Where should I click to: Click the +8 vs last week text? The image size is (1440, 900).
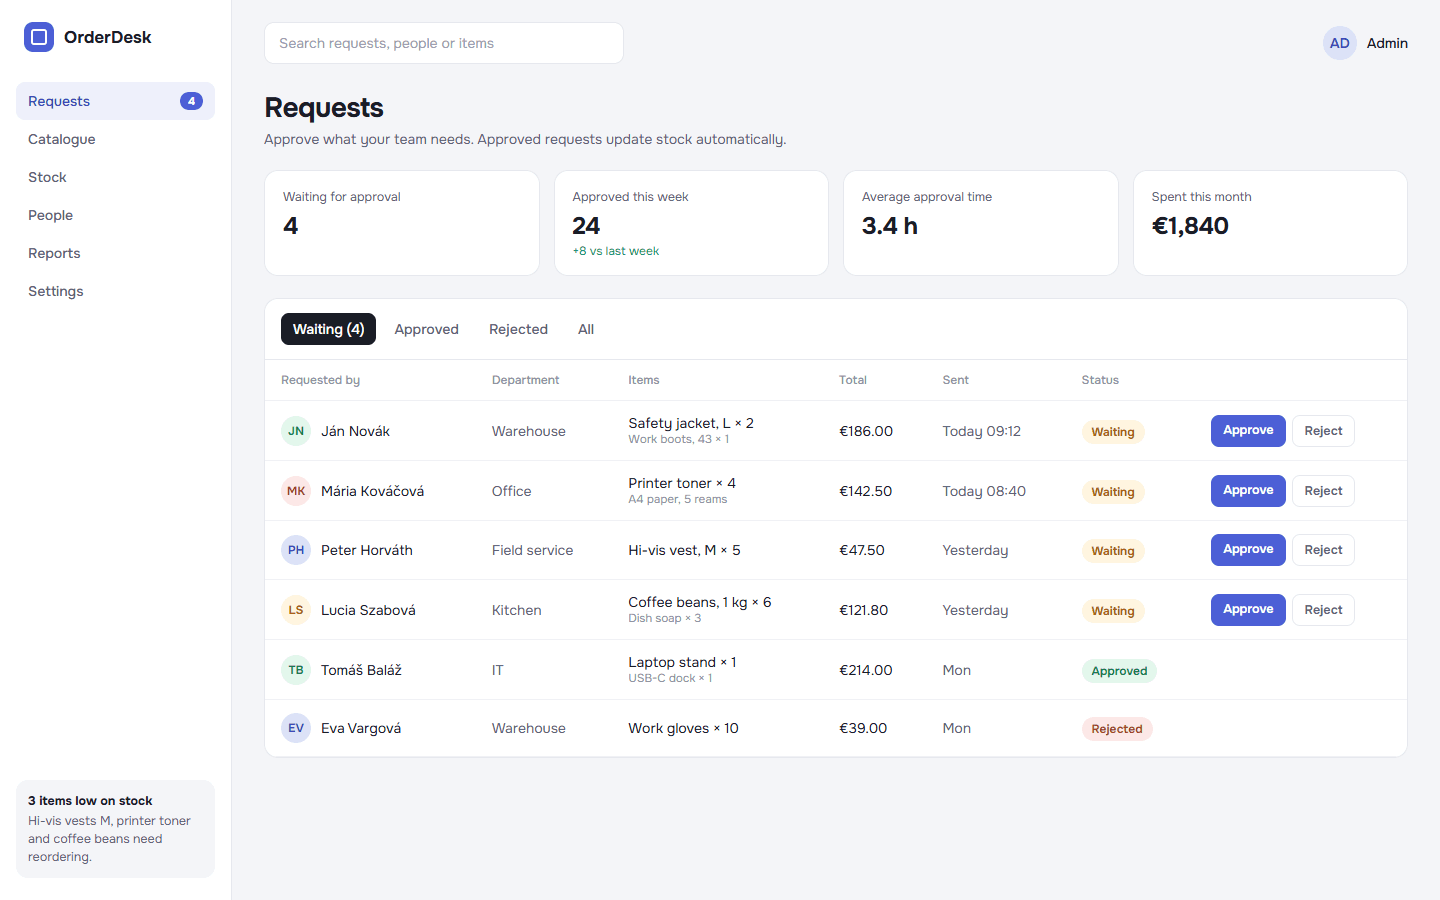[616, 251]
